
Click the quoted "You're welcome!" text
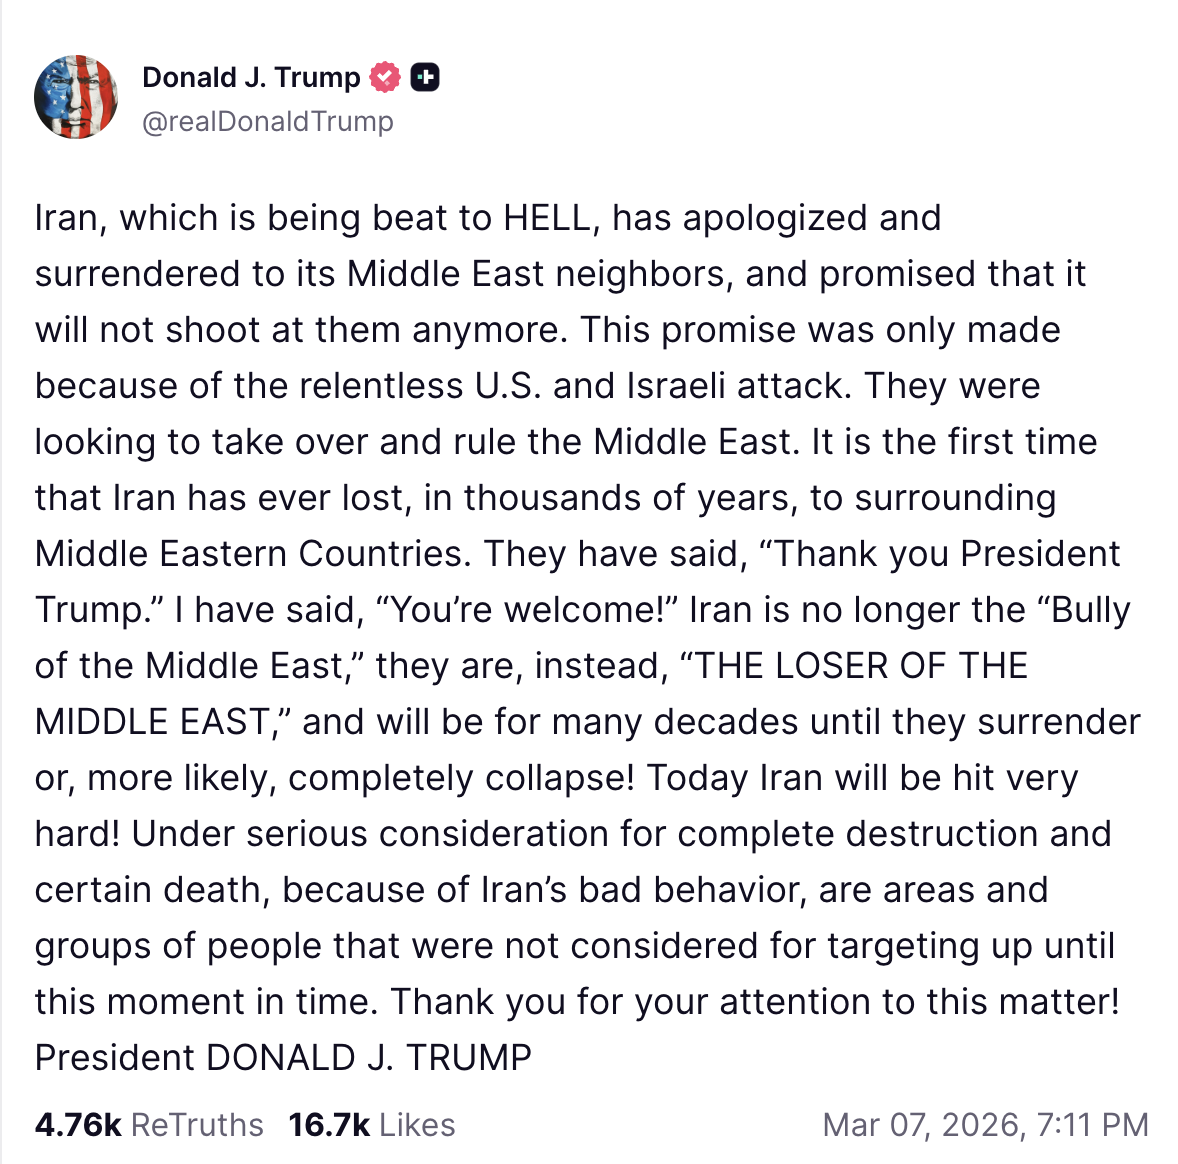pos(526,610)
